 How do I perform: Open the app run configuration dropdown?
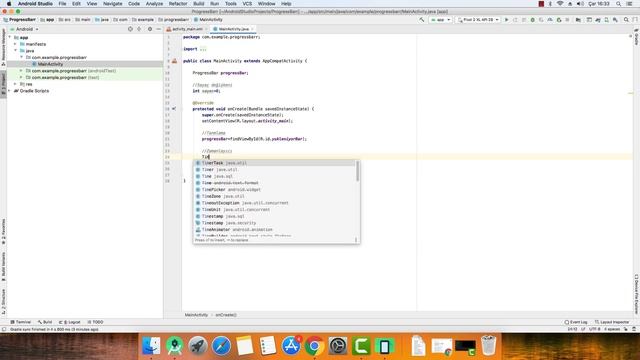(440, 20)
